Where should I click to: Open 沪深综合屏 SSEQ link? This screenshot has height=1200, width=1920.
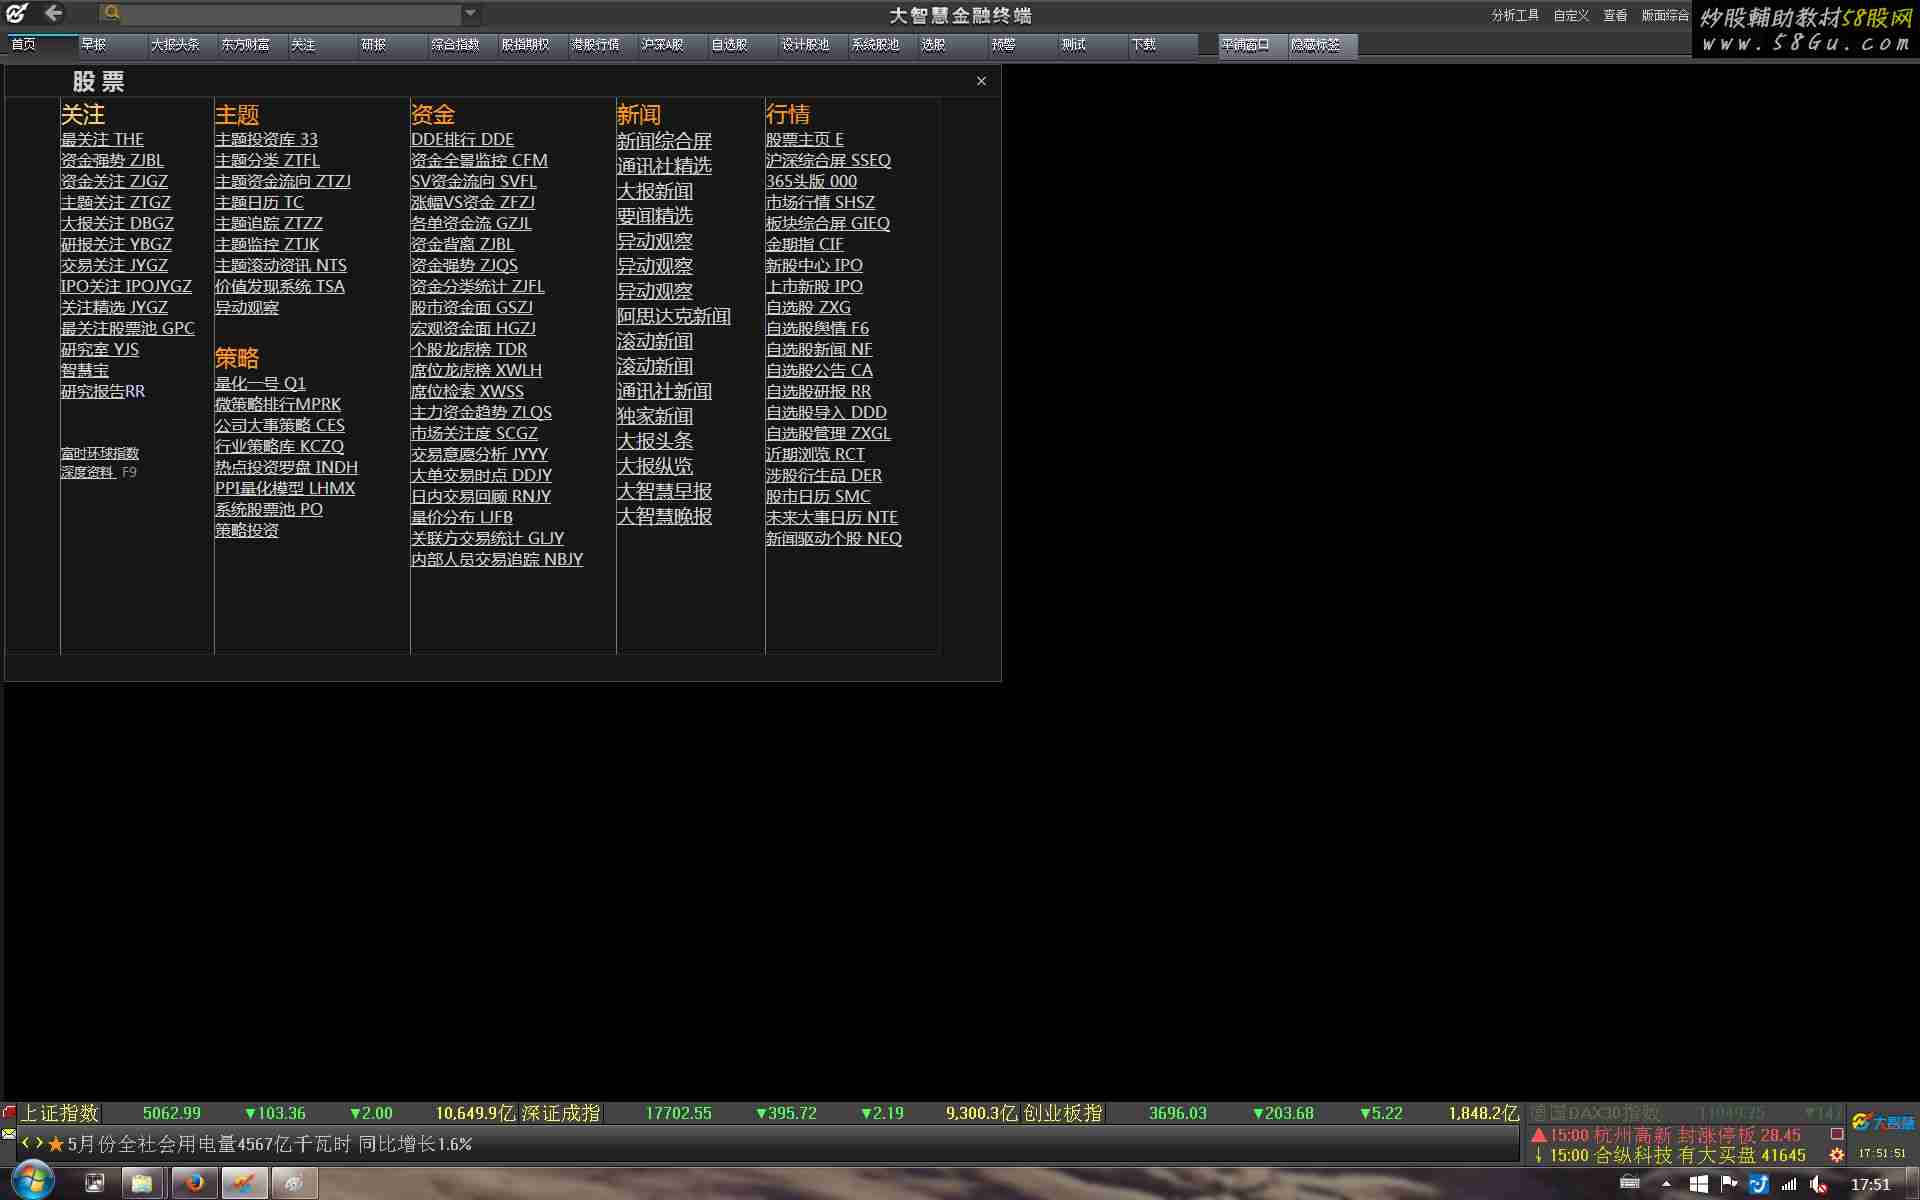point(828,160)
